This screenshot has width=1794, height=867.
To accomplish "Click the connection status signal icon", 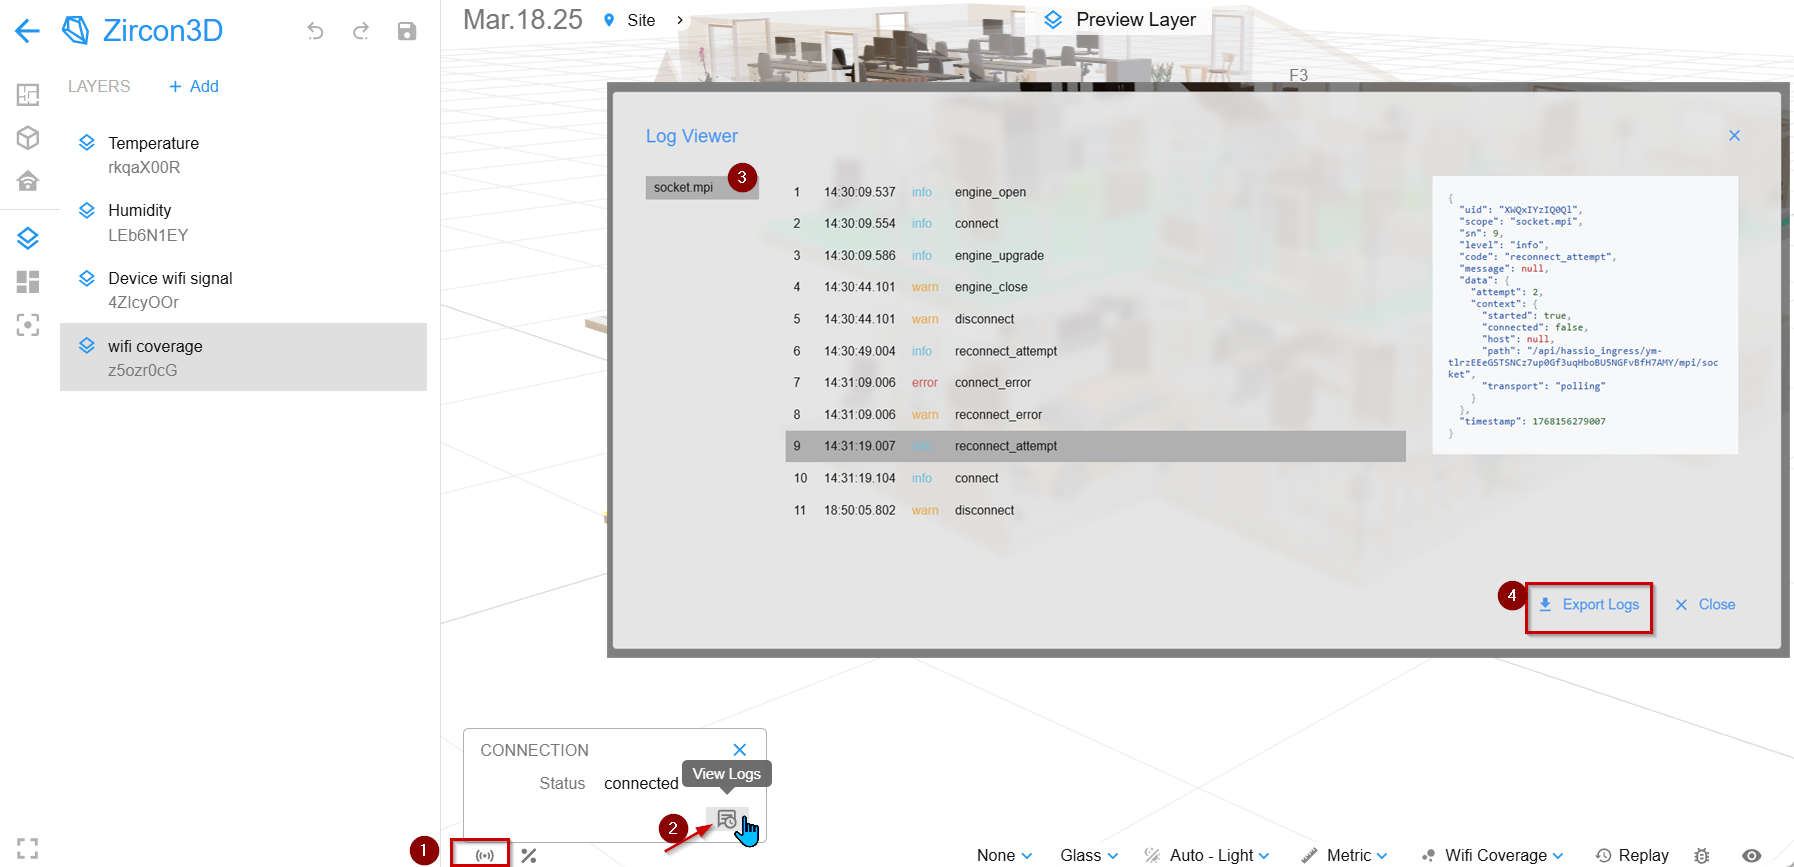I will coord(485,855).
